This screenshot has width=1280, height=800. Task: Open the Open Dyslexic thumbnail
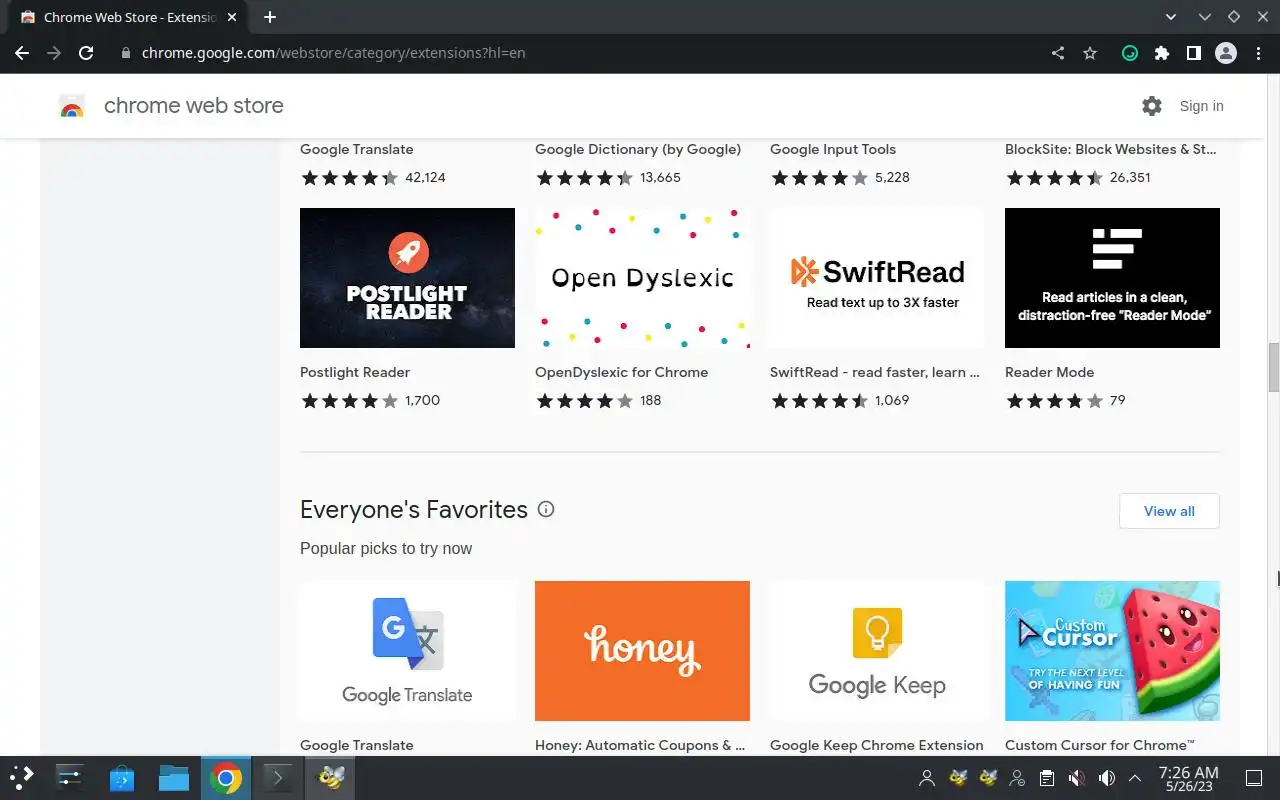pyautogui.click(x=642, y=278)
